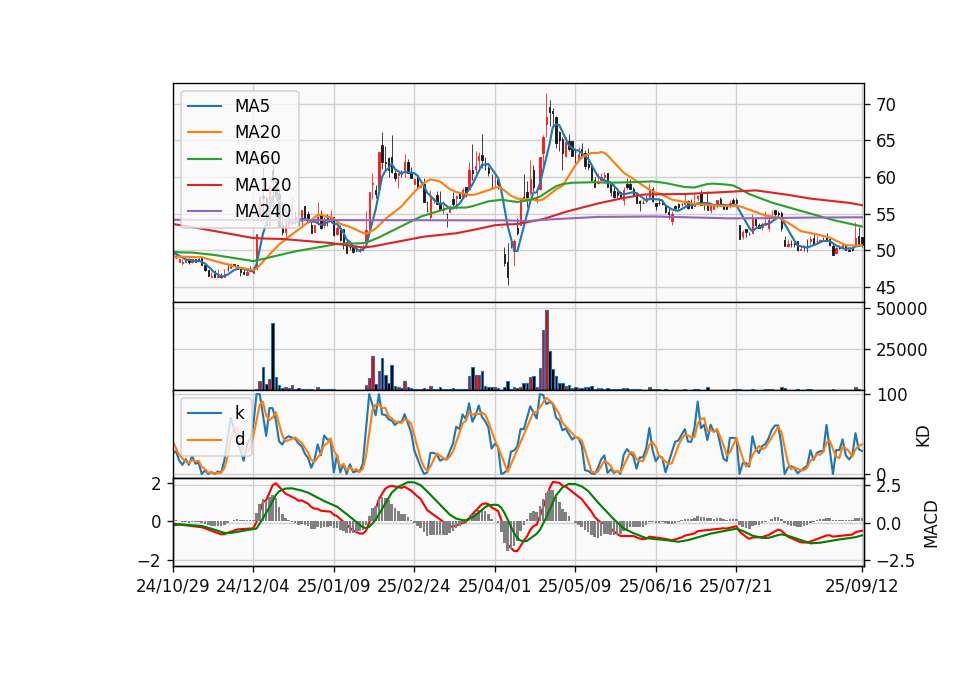Click the MA60 legend label
960x690 pixels.
pos(257,159)
